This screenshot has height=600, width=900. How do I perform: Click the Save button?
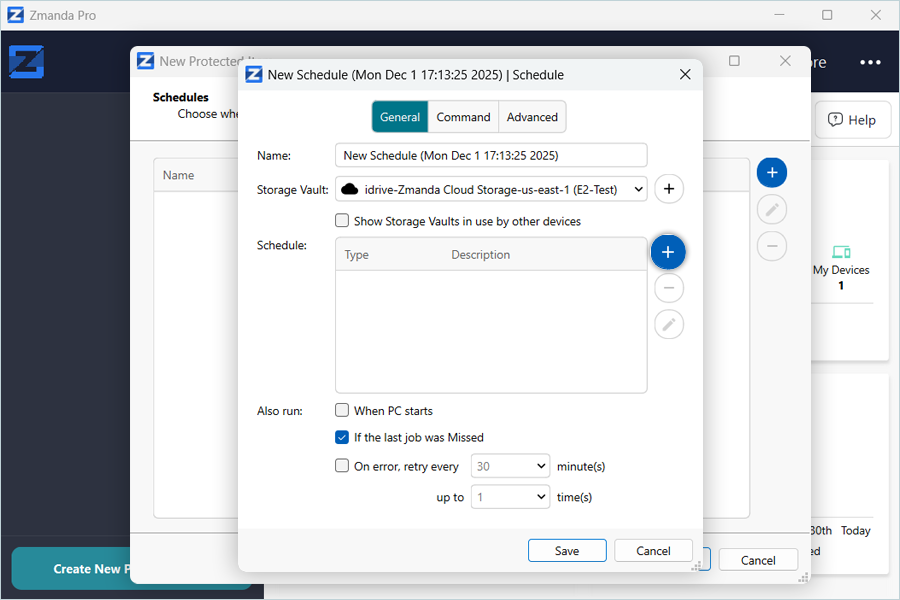[567, 551]
